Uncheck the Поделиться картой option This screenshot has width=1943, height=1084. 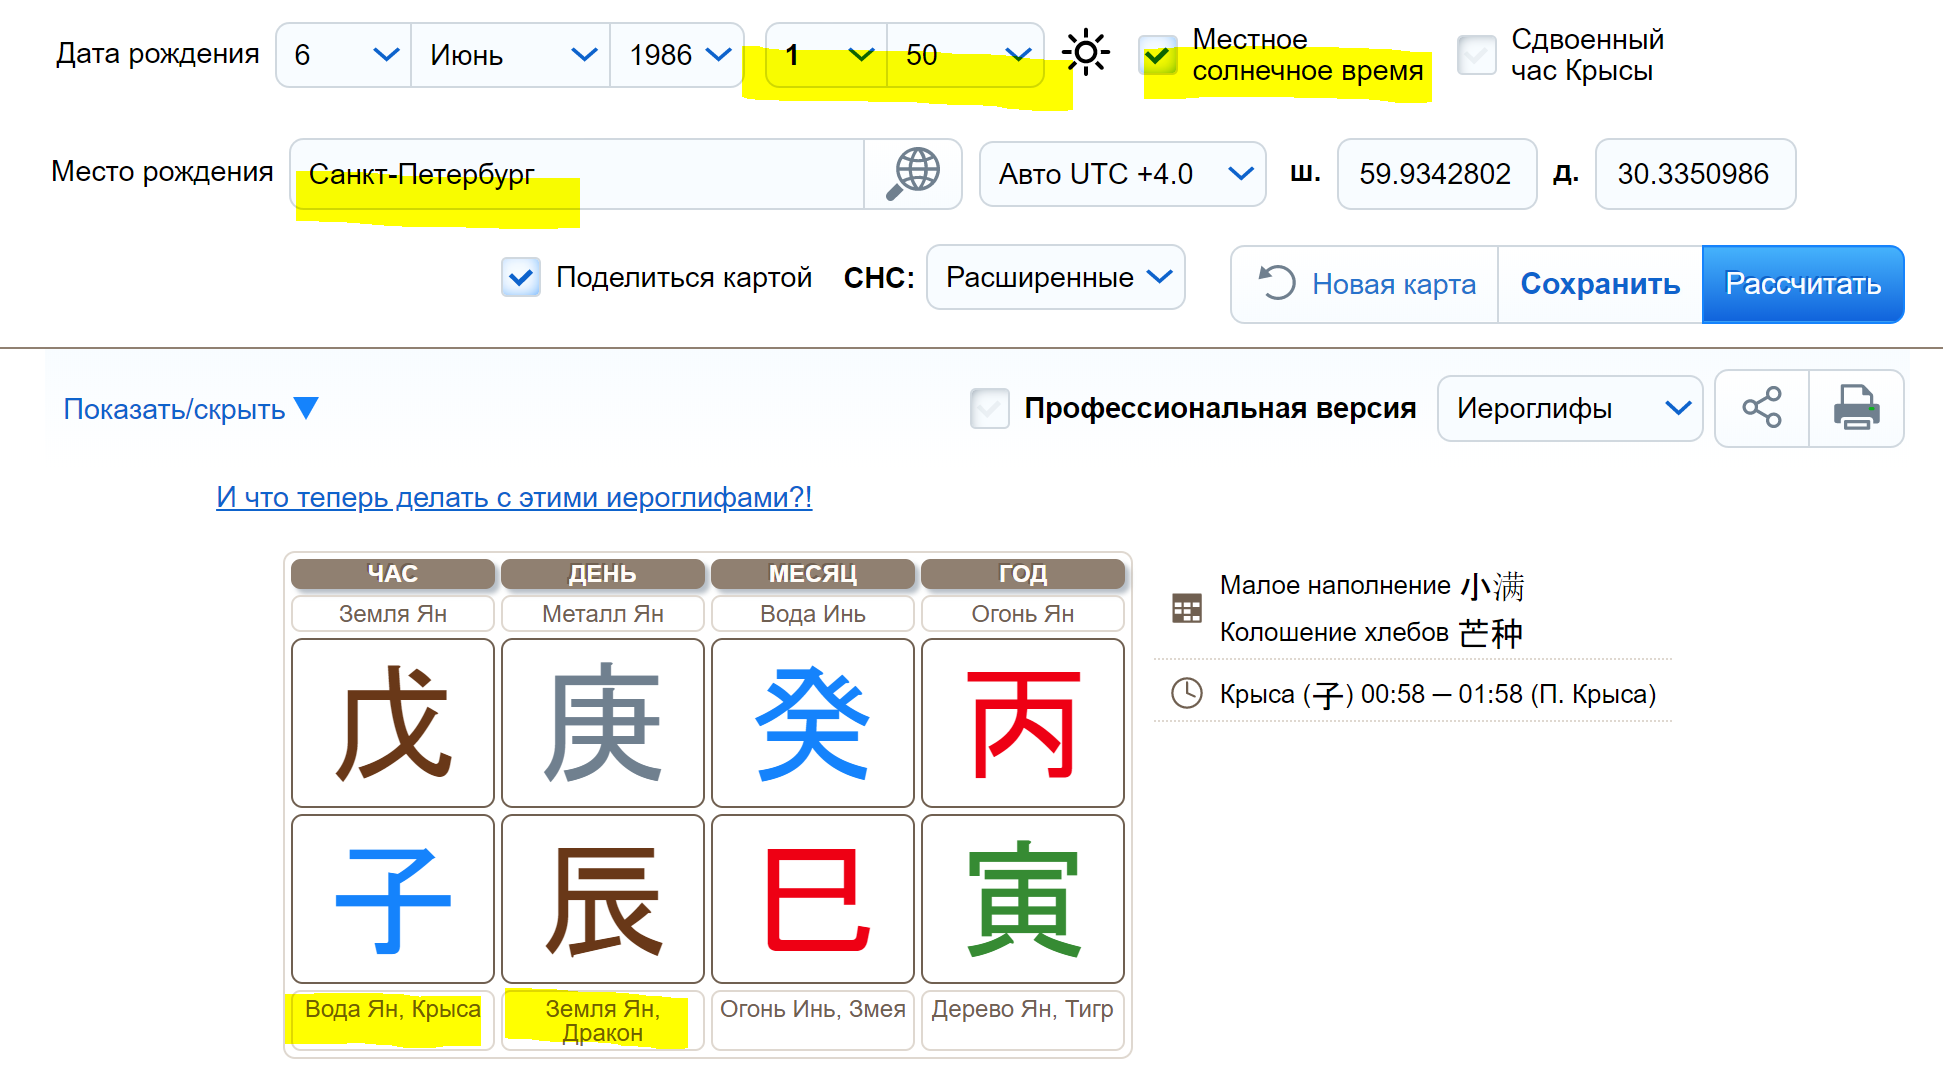[520, 277]
